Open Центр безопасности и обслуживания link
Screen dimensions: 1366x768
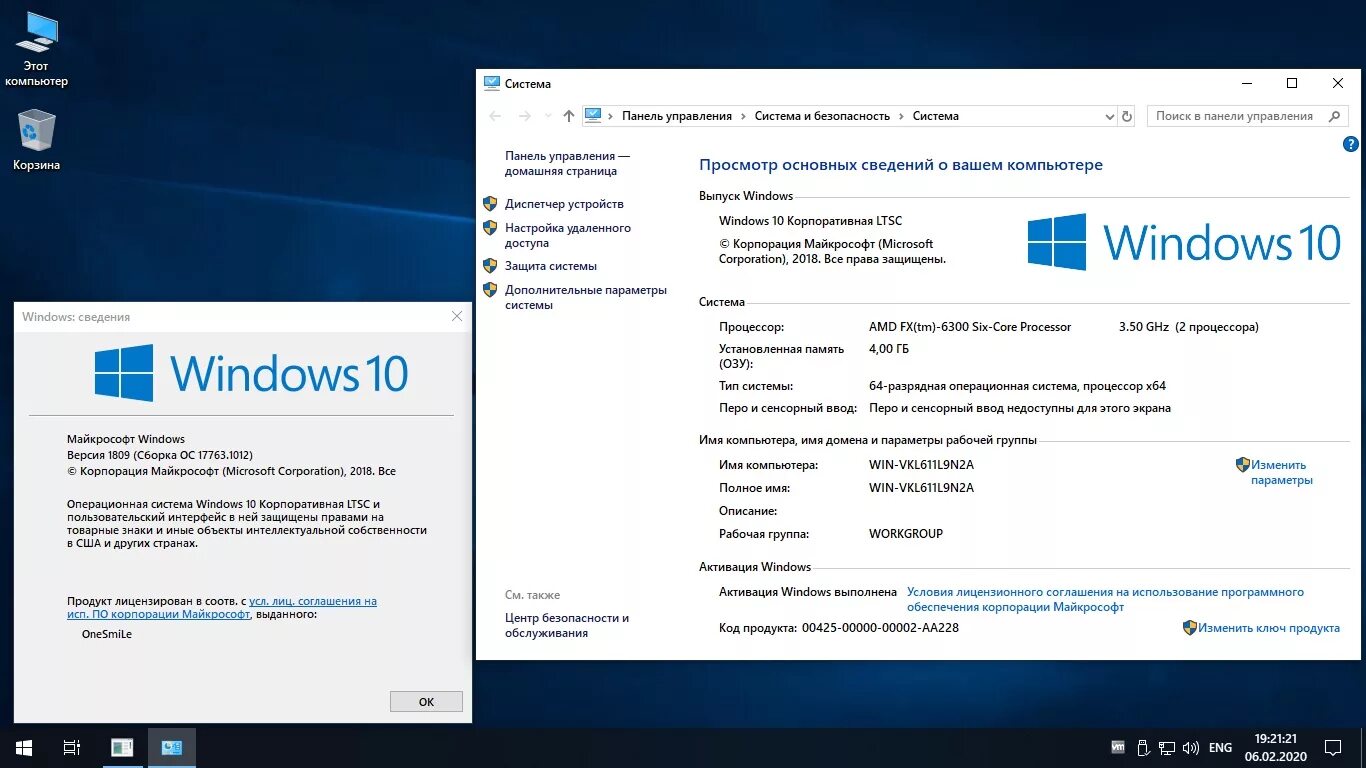tap(567, 625)
